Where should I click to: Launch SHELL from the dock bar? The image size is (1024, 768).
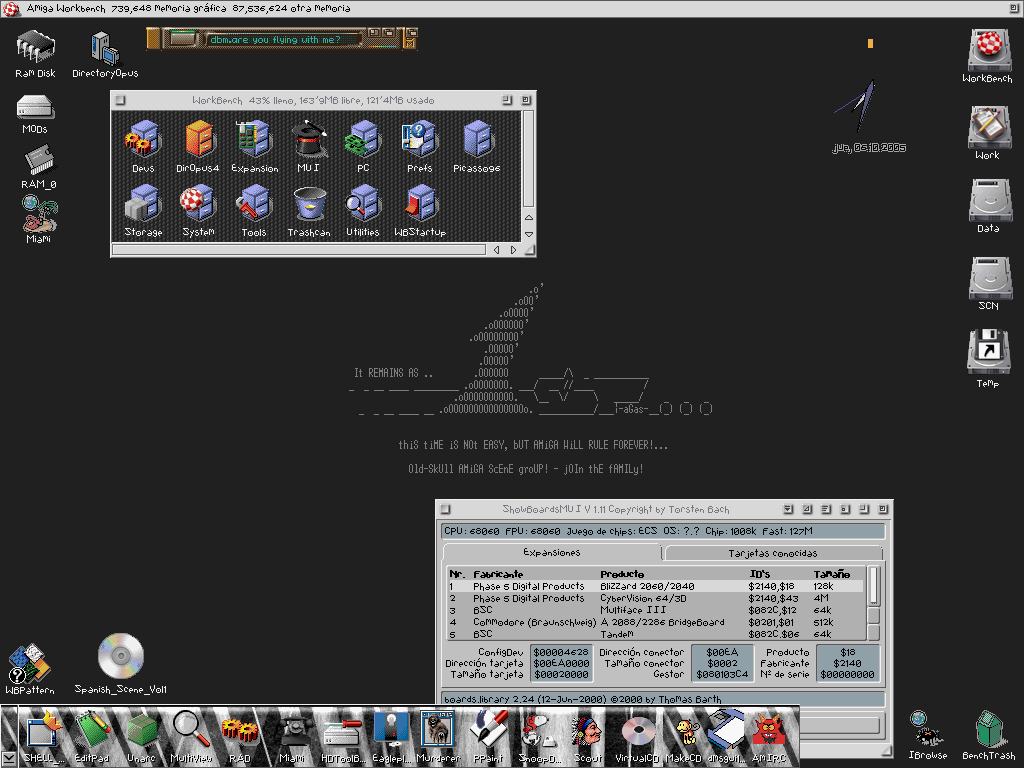click(x=44, y=737)
